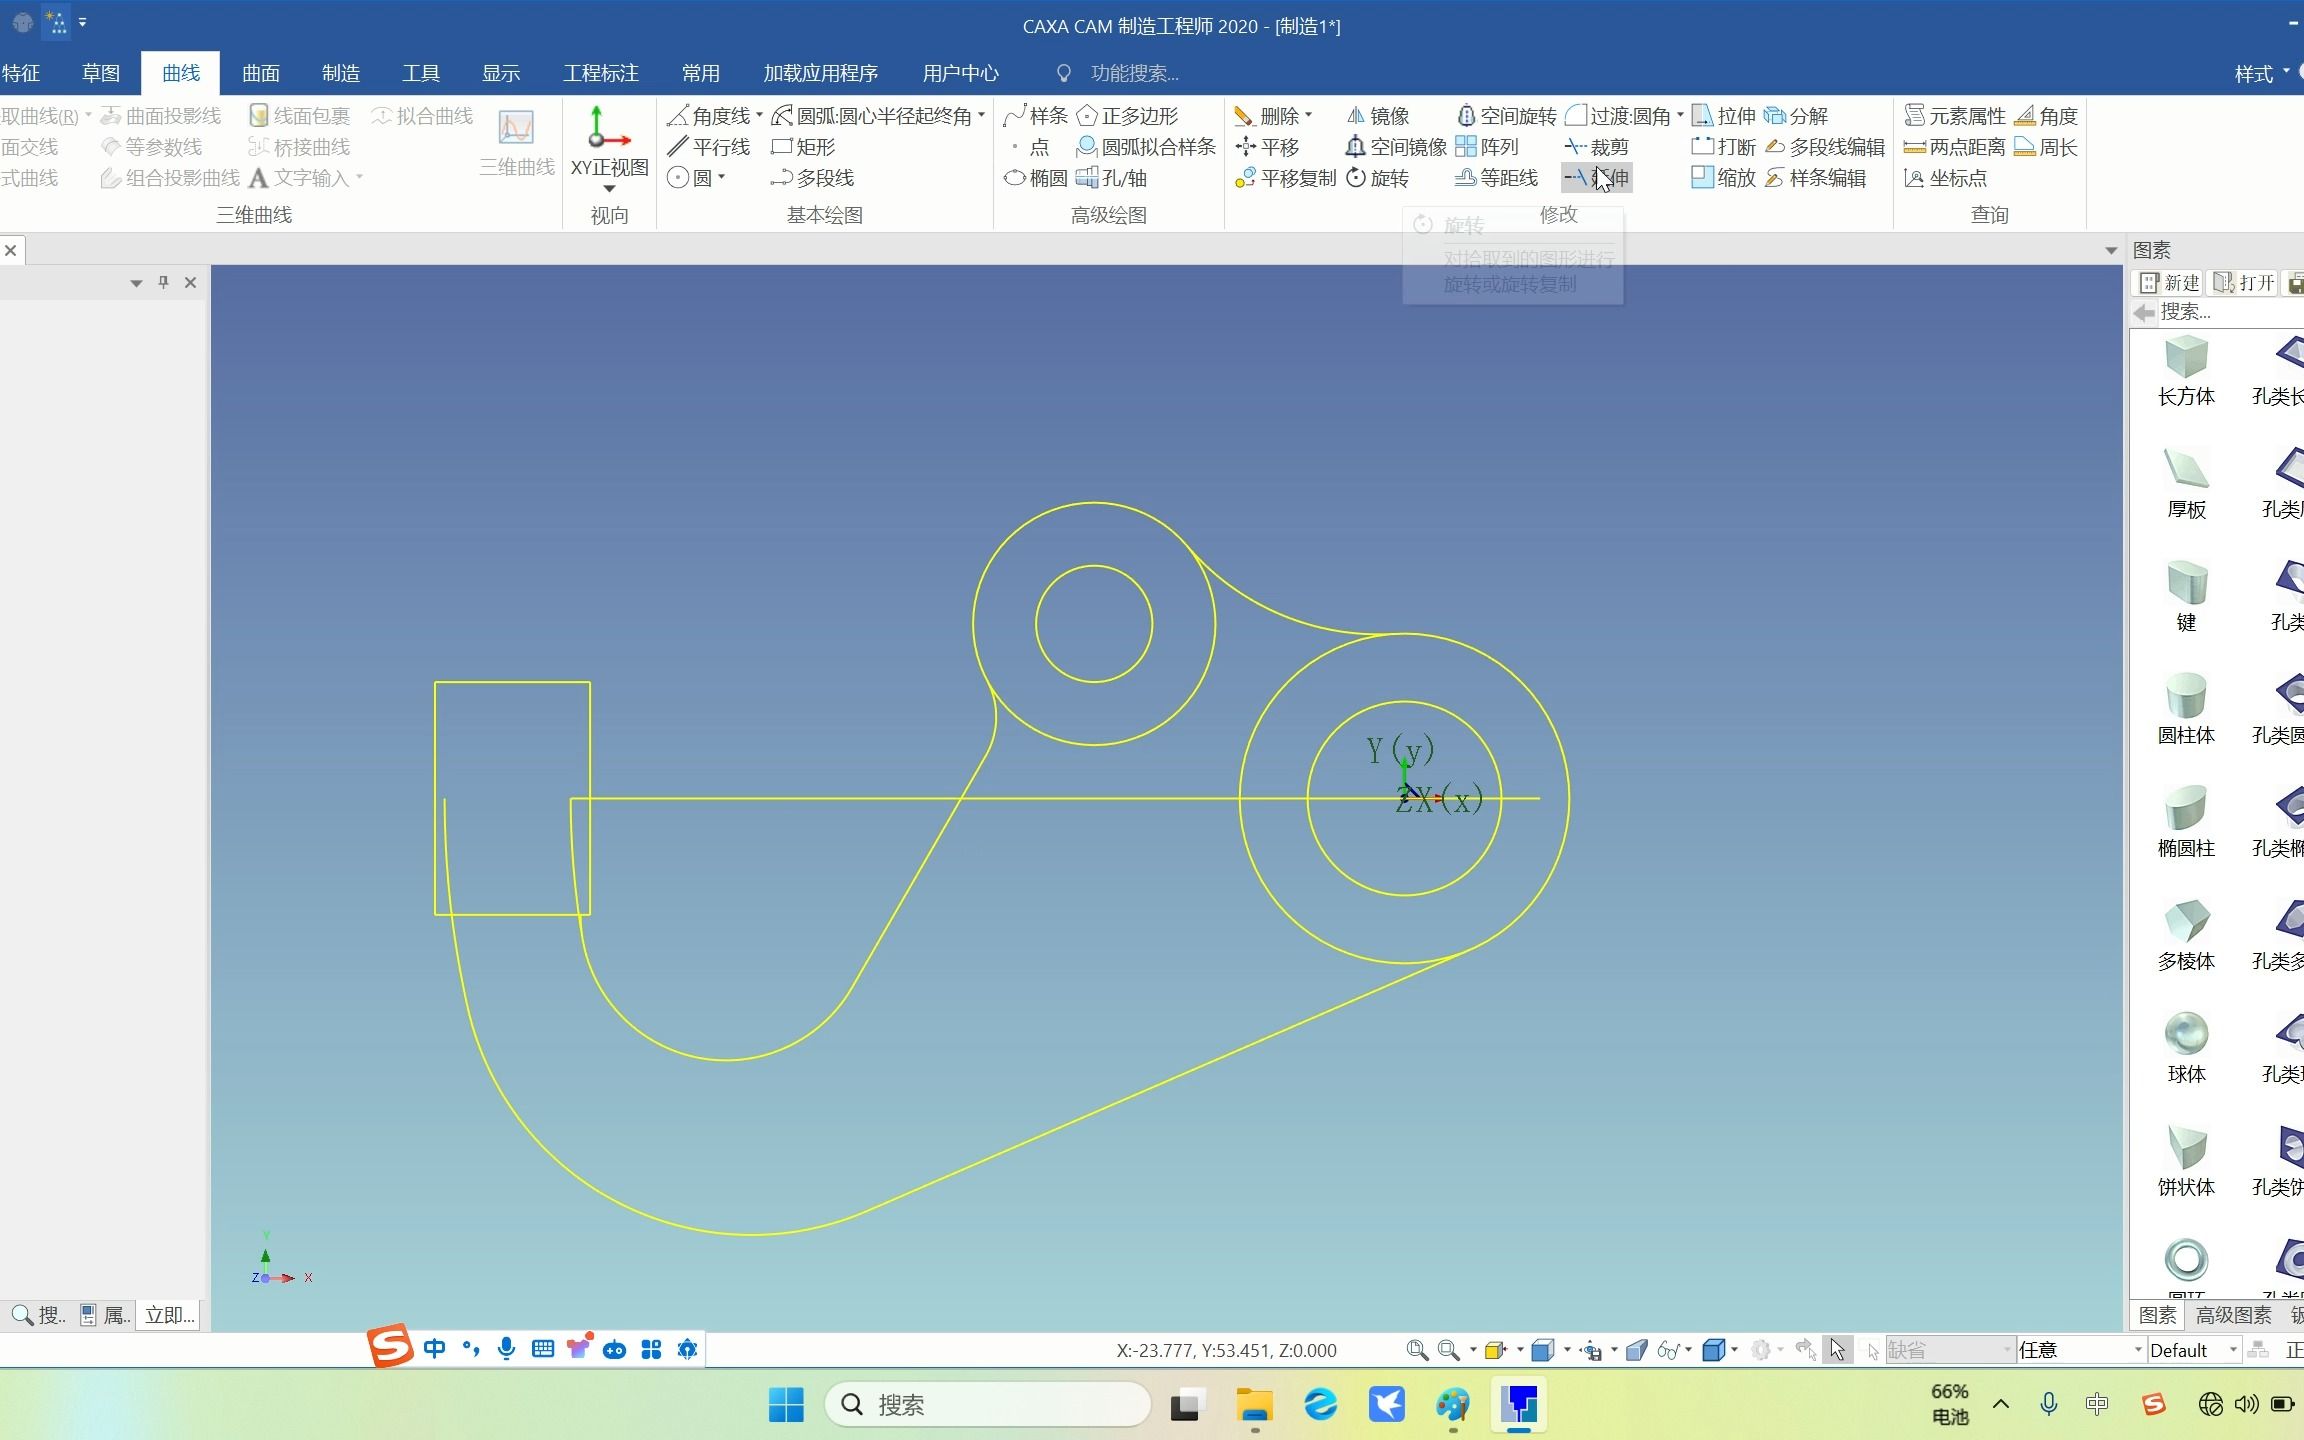Select the 阵列 array tool
The height and width of the screenshot is (1440, 2304).
[x=1487, y=147]
